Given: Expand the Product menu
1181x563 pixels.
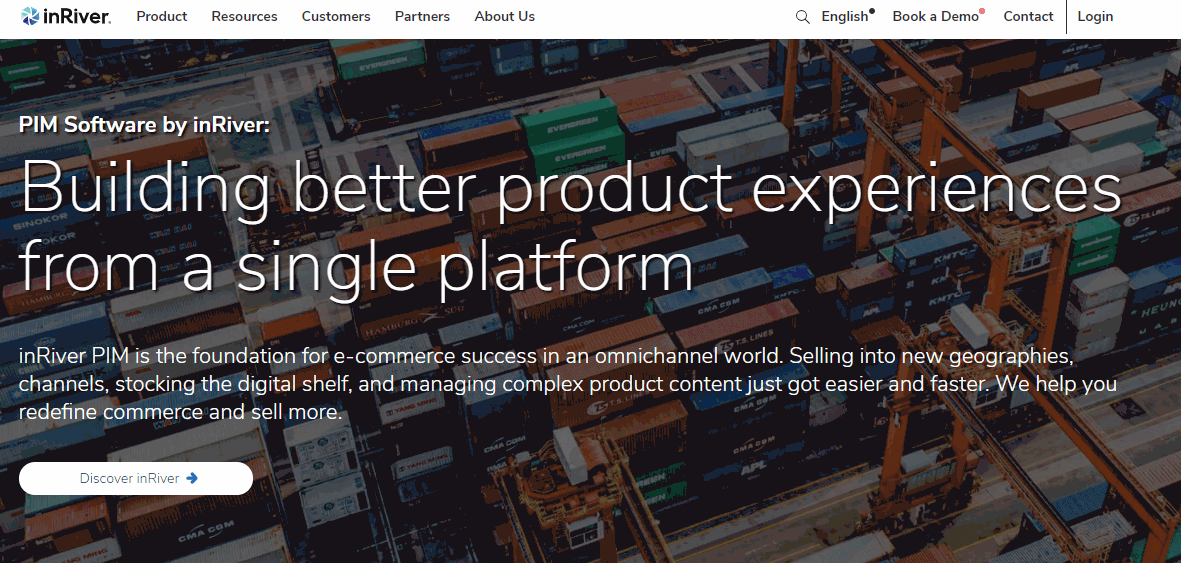Looking at the screenshot, I should coord(162,17).
